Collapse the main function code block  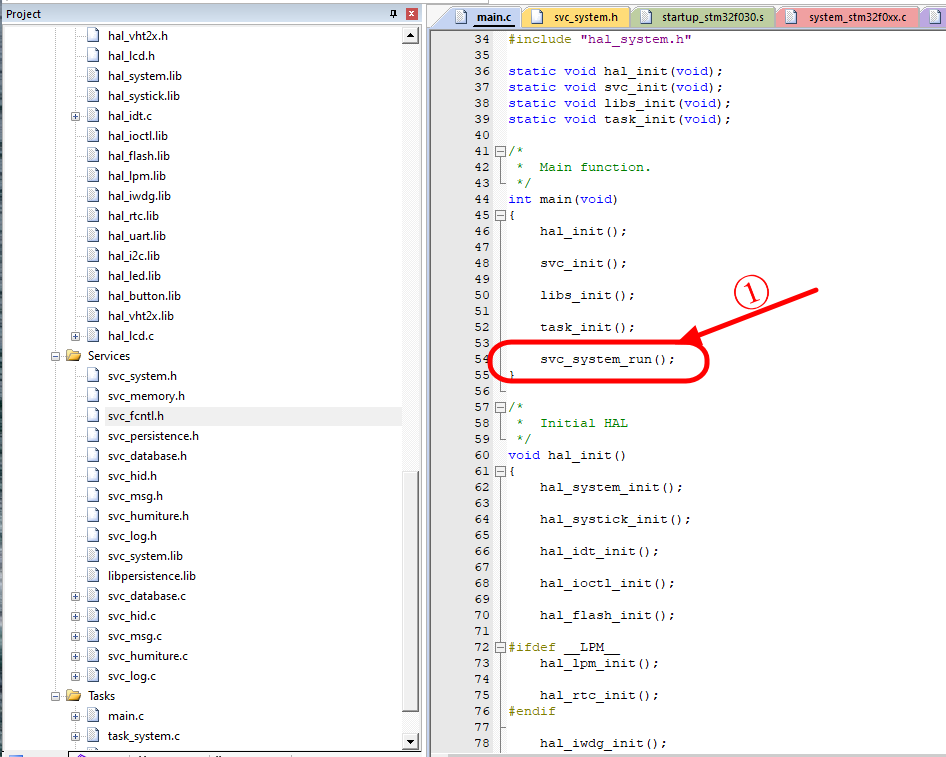click(x=500, y=215)
